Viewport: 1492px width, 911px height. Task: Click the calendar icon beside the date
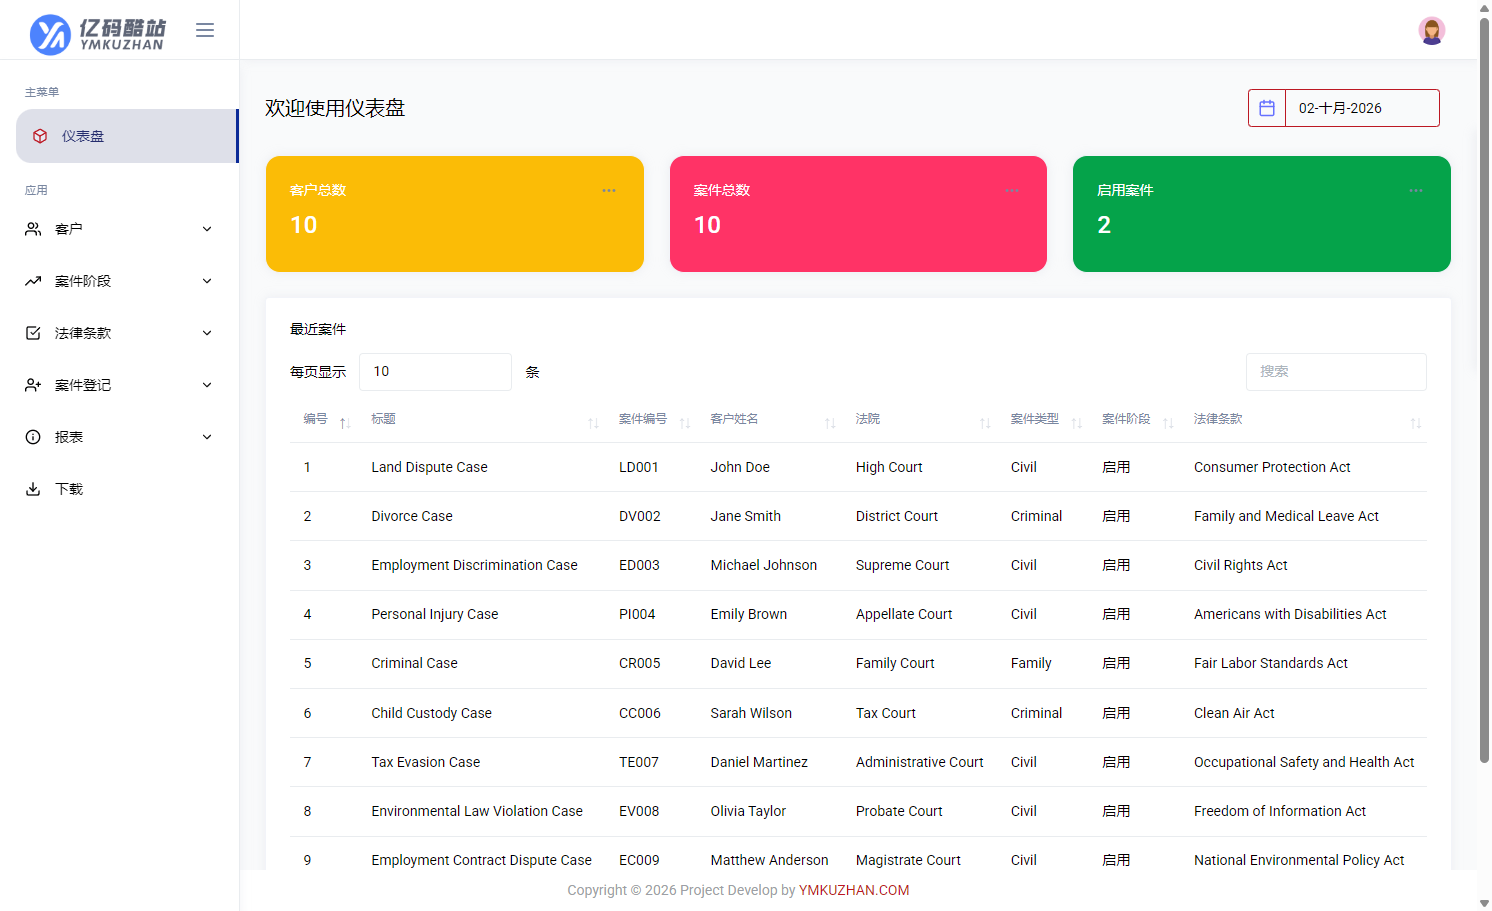tap(1267, 108)
